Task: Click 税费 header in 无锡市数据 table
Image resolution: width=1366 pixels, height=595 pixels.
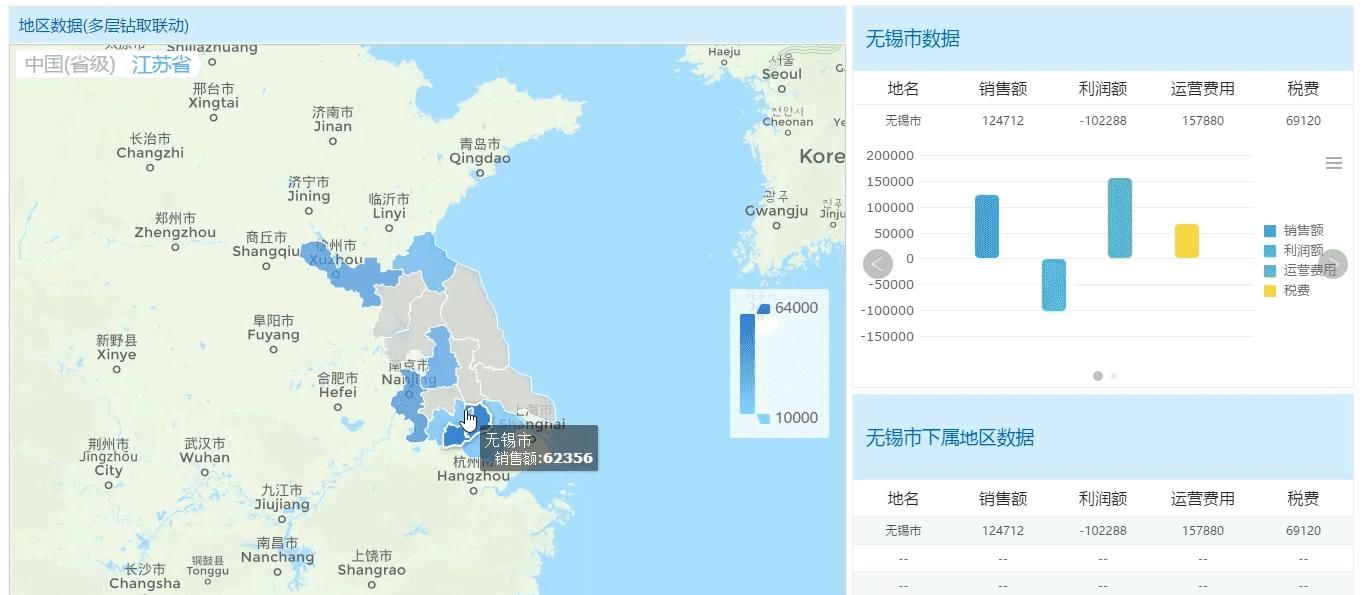Action: coord(1303,89)
